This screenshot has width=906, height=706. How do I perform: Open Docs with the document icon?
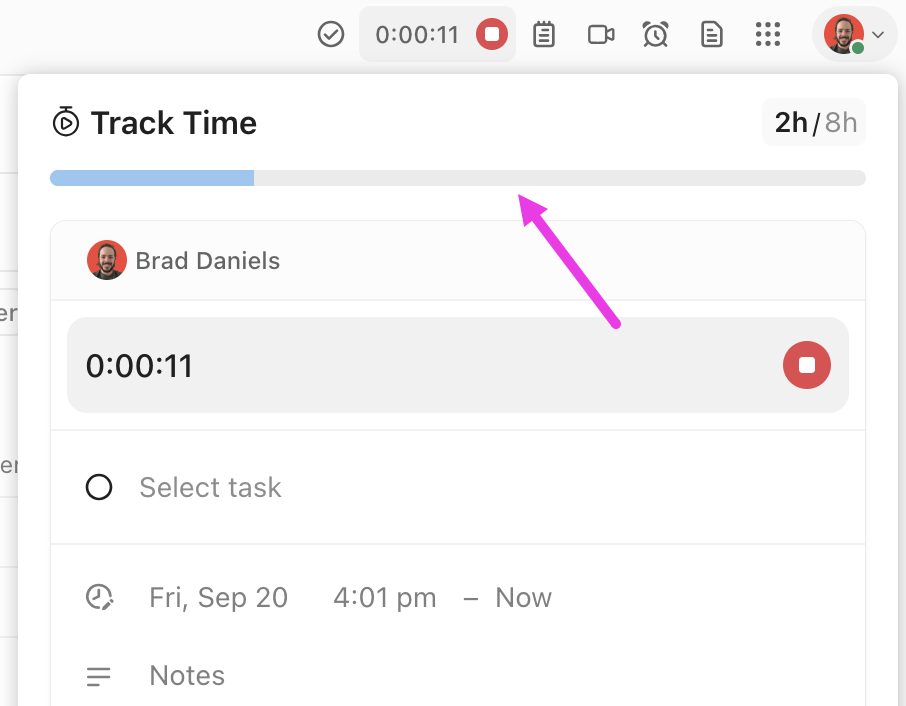click(x=711, y=33)
